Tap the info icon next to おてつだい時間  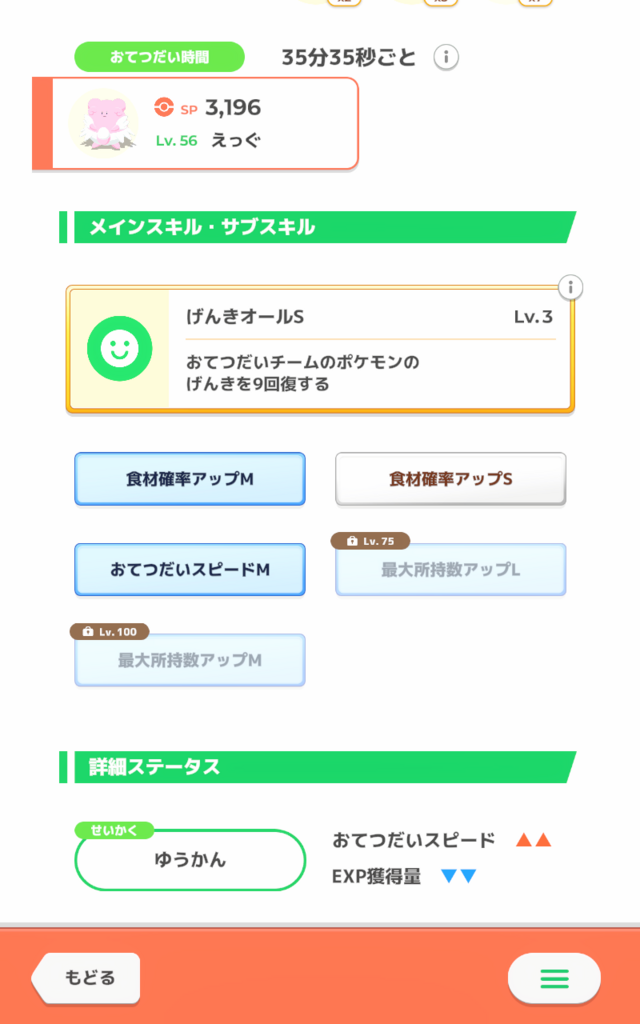446,57
